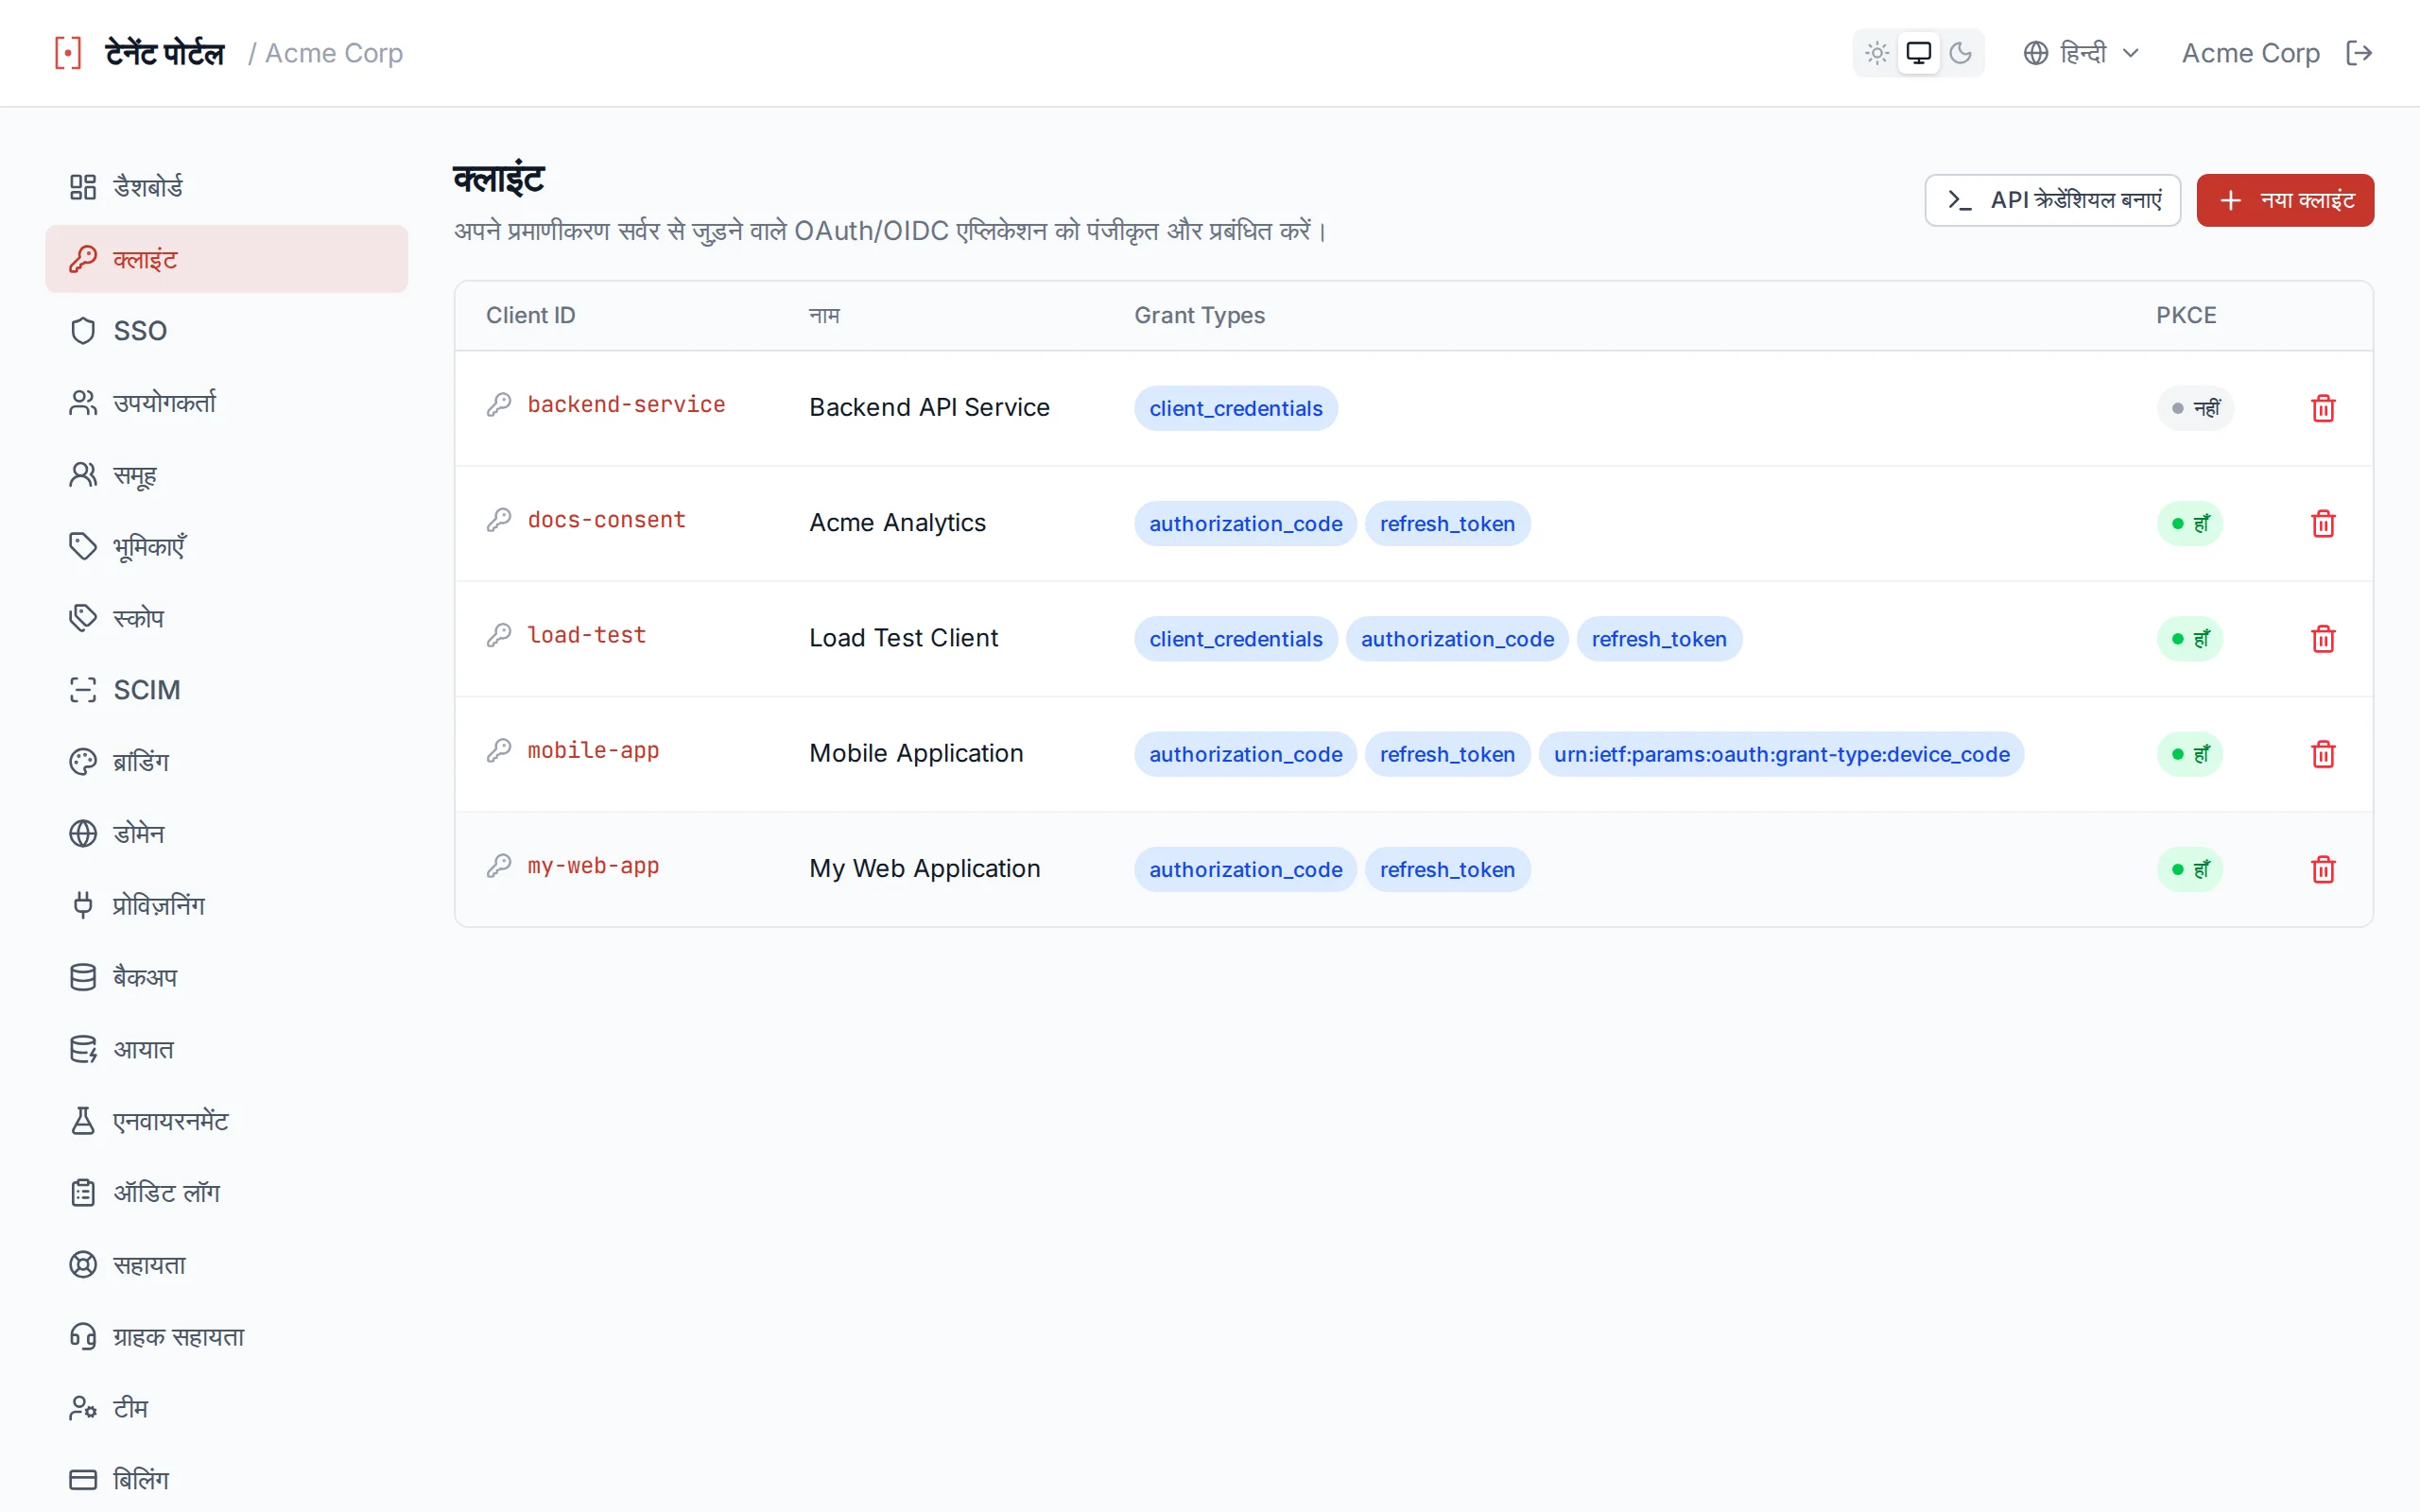The width and height of the screenshot is (2420, 1512).
Task: Open mobile-app client ID link
Action: (593, 751)
